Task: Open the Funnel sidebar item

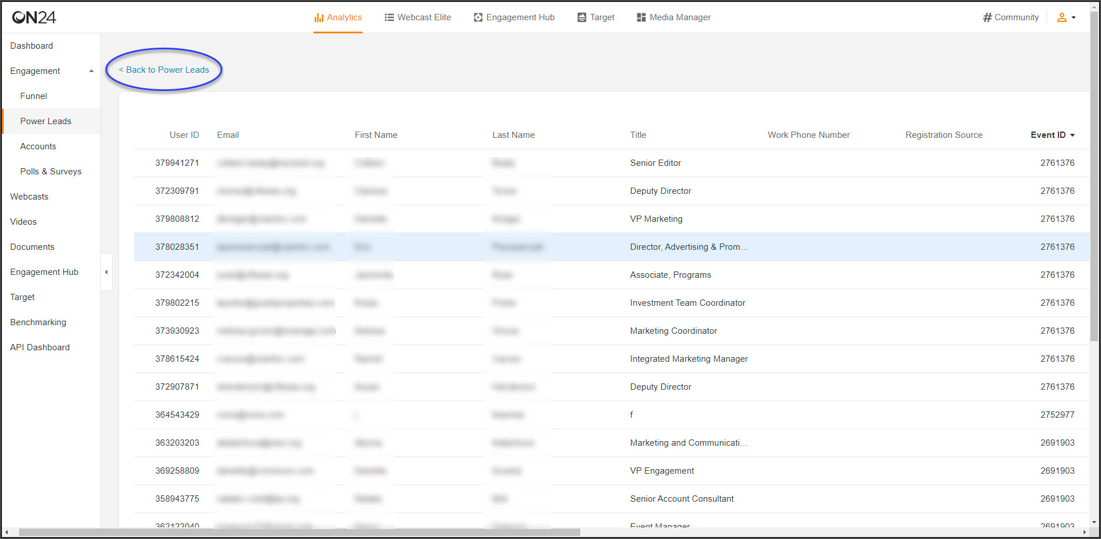Action: tap(34, 96)
